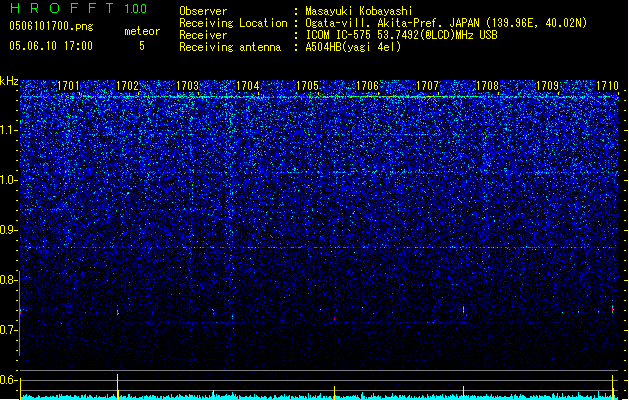
Task: Click the HROFFT 1.0.0 title text
Action: point(79,8)
